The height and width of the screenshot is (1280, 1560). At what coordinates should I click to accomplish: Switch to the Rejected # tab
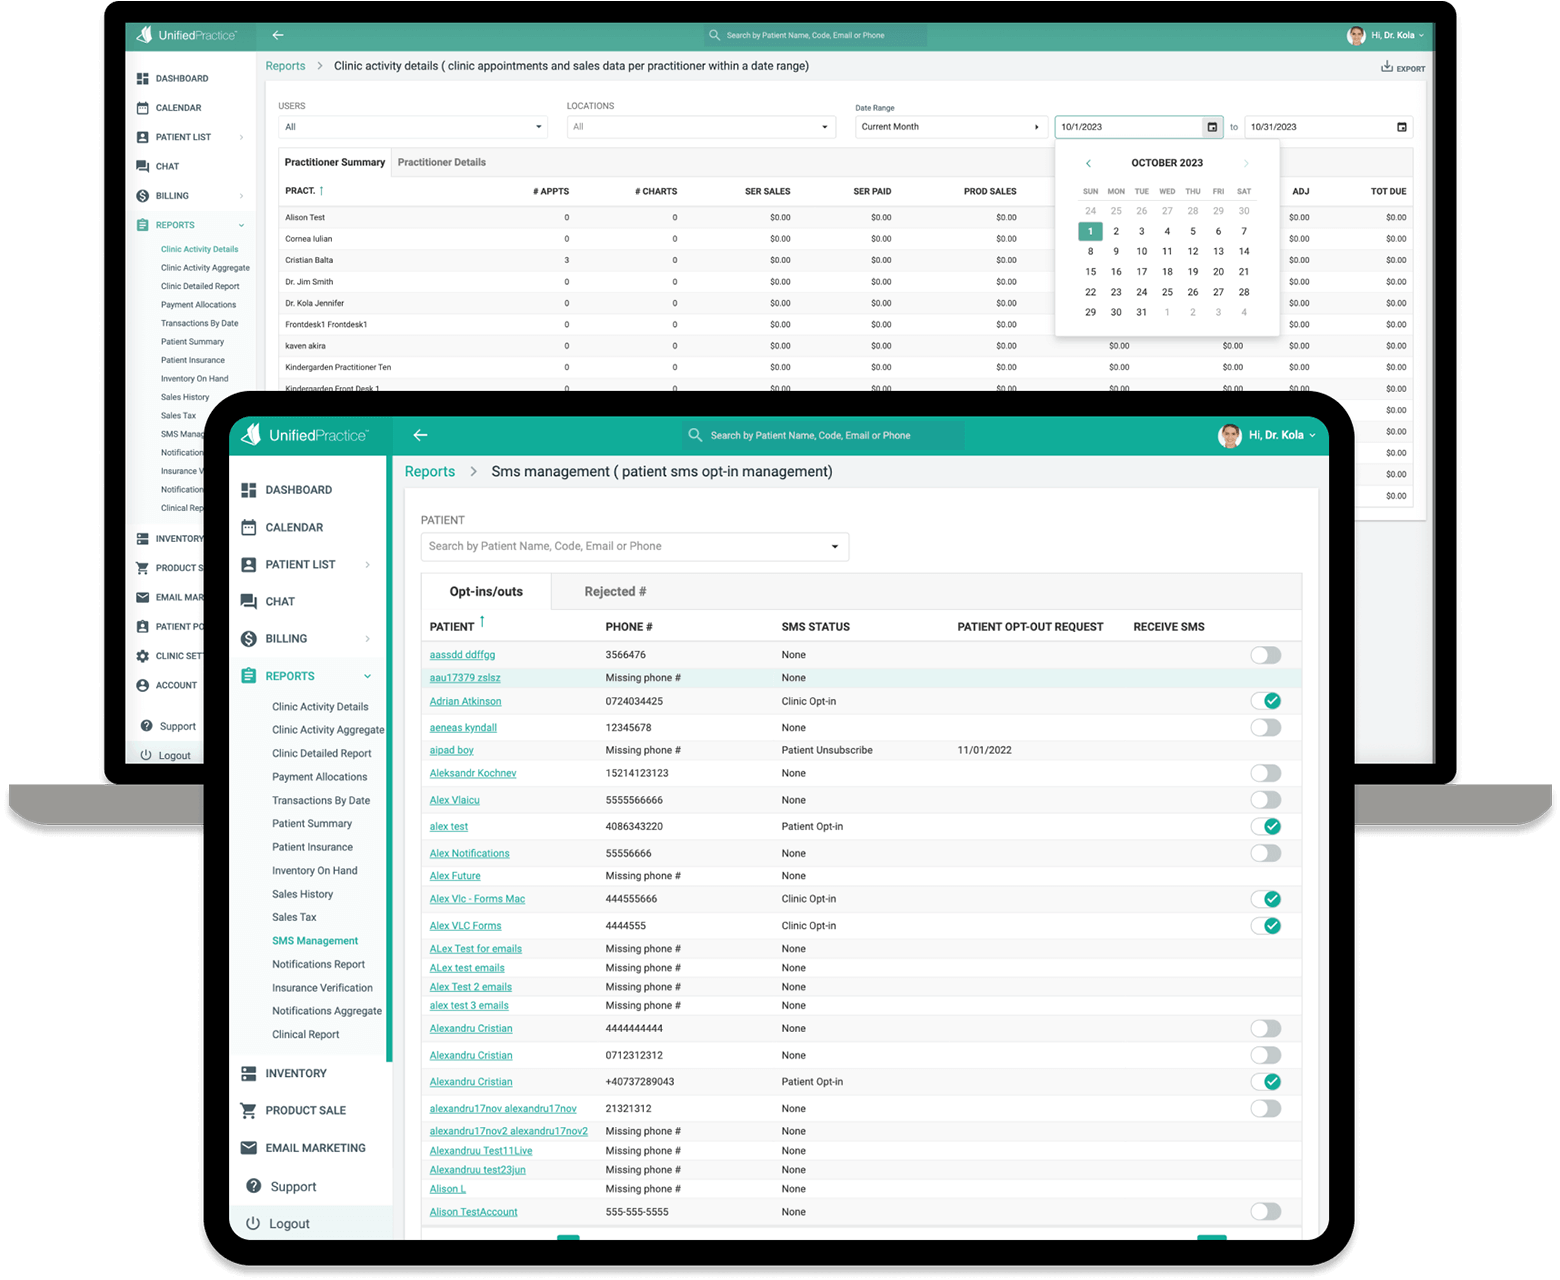click(x=614, y=591)
